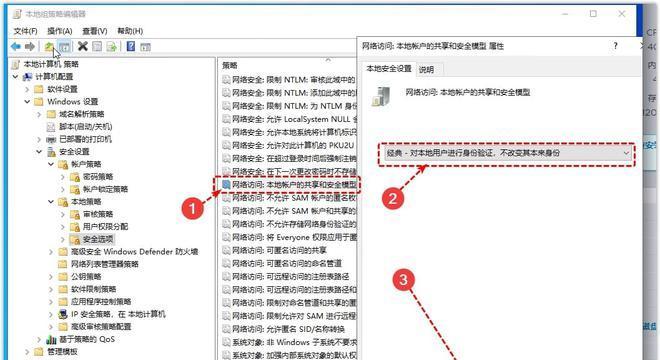The width and height of the screenshot is (660, 360).
Task: Collapse the 帐户策略 tree node
Action: [x=51, y=164]
